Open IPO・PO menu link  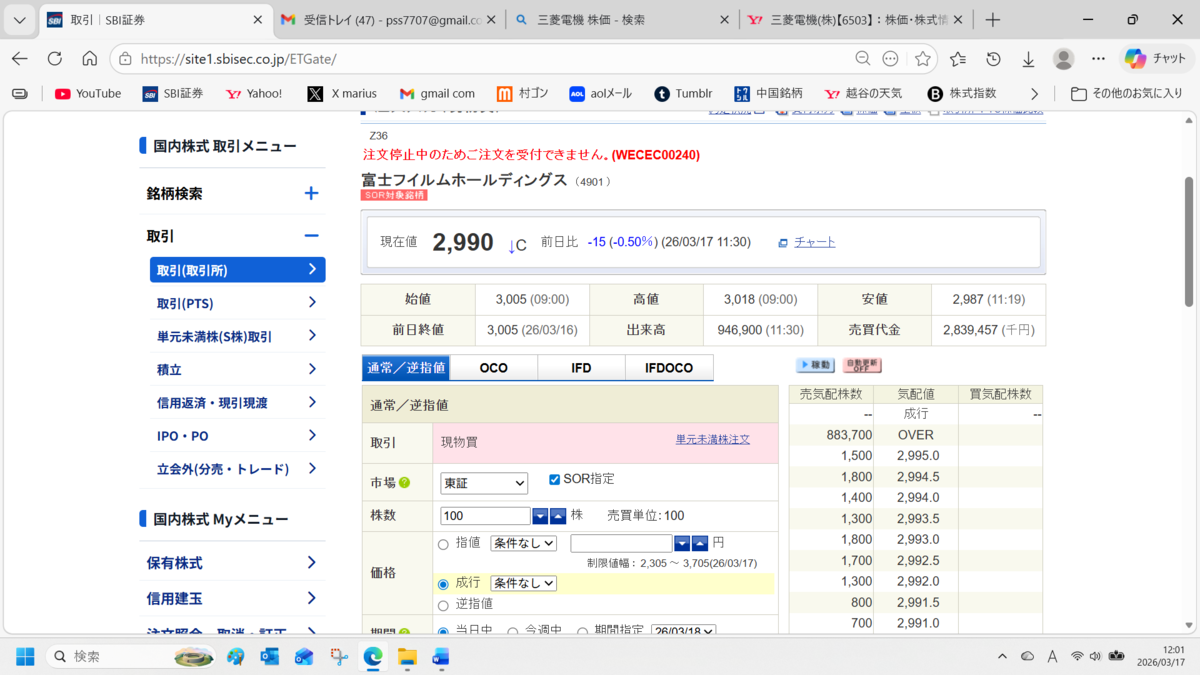pyautogui.click(x=237, y=435)
